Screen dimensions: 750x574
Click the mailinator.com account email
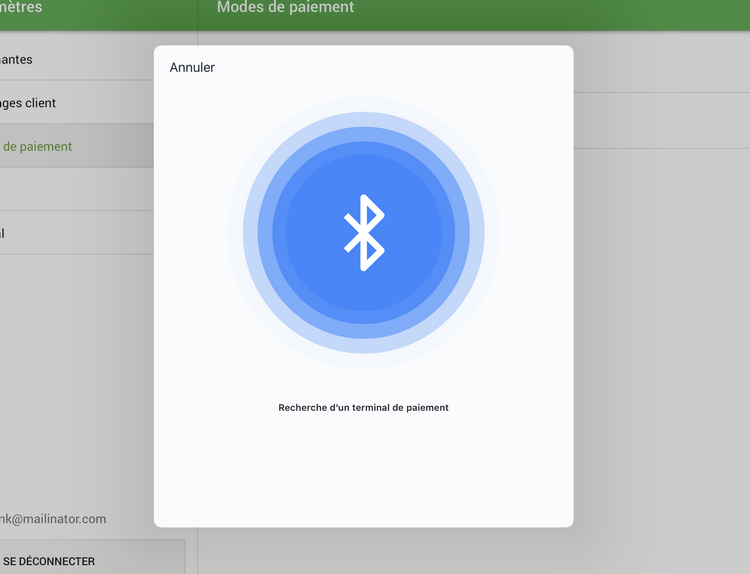54,519
